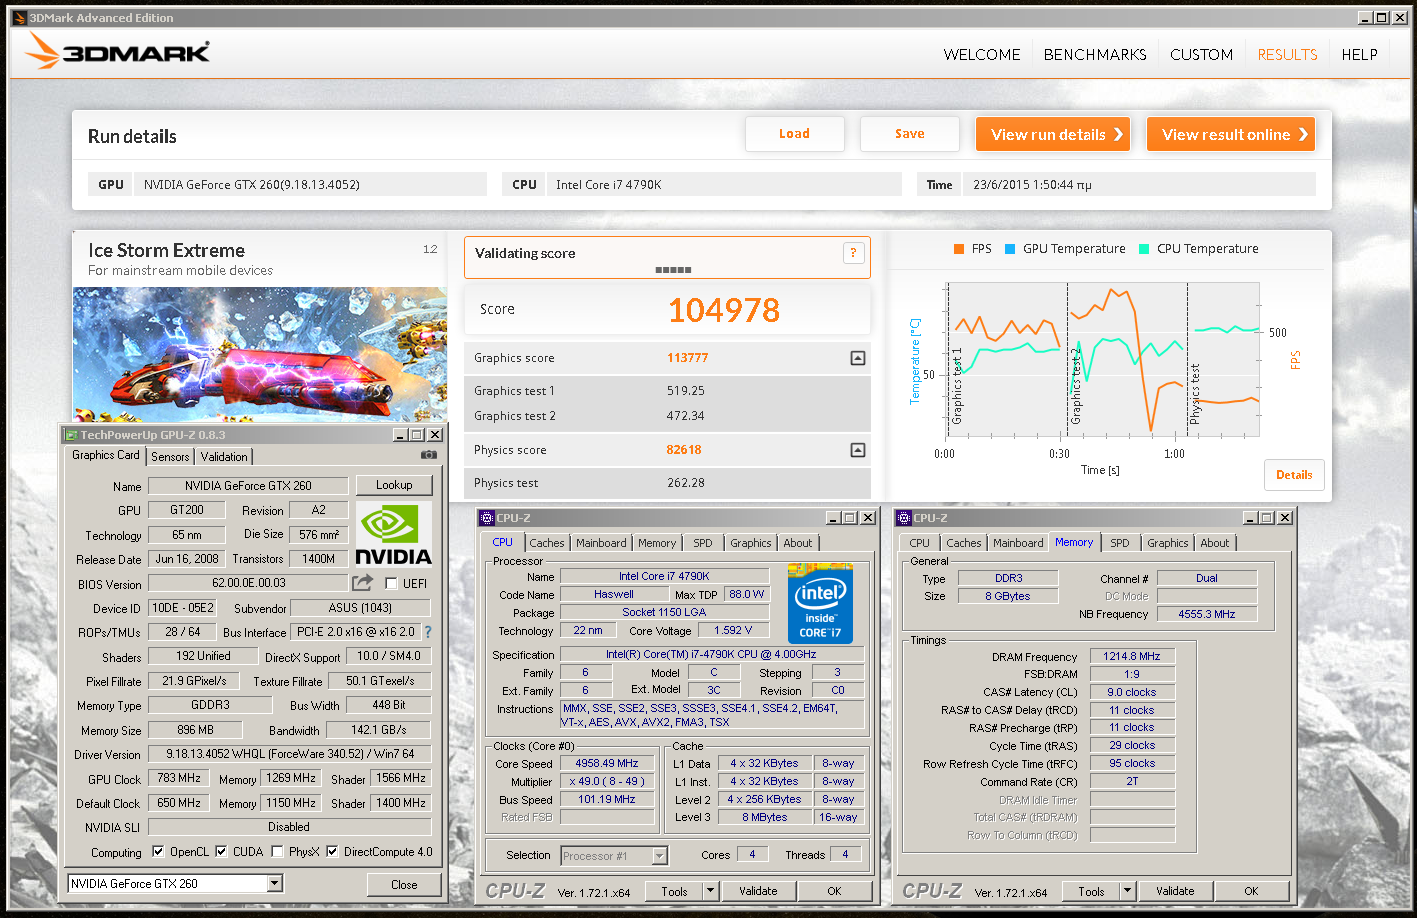The image size is (1417, 918).
Task: Toggle the DirectCompute 4.0 checkbox
Action: [x=332, y=852]
